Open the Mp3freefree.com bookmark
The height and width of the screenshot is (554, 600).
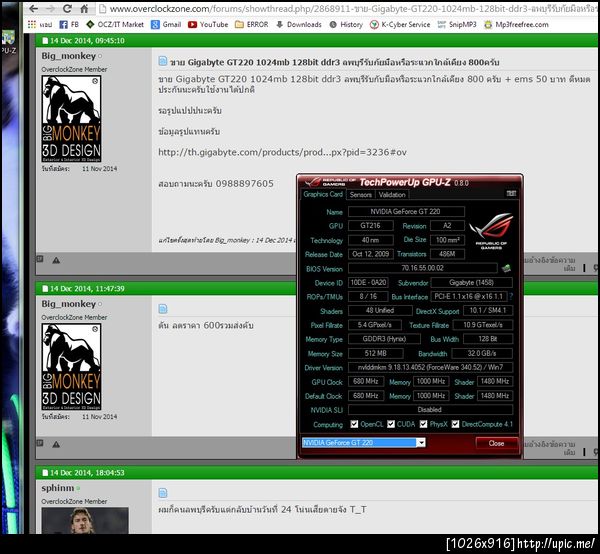516,24
